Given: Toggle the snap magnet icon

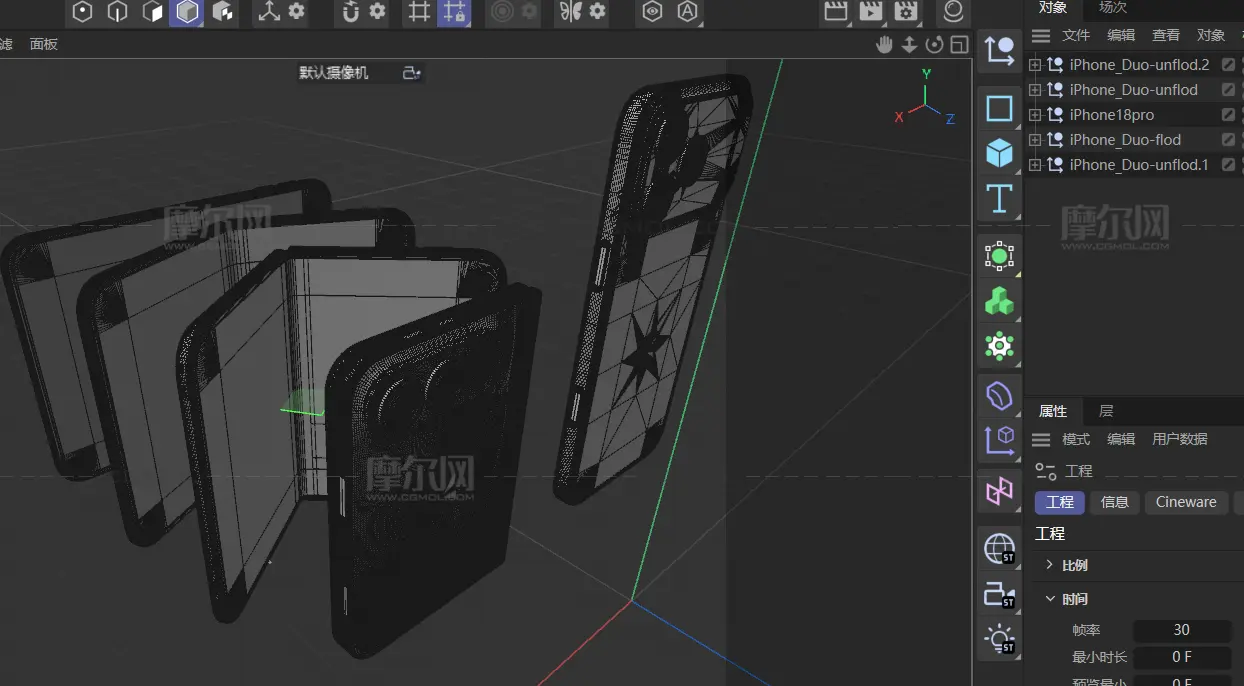Looking at the screenshot, I should 350,12.
